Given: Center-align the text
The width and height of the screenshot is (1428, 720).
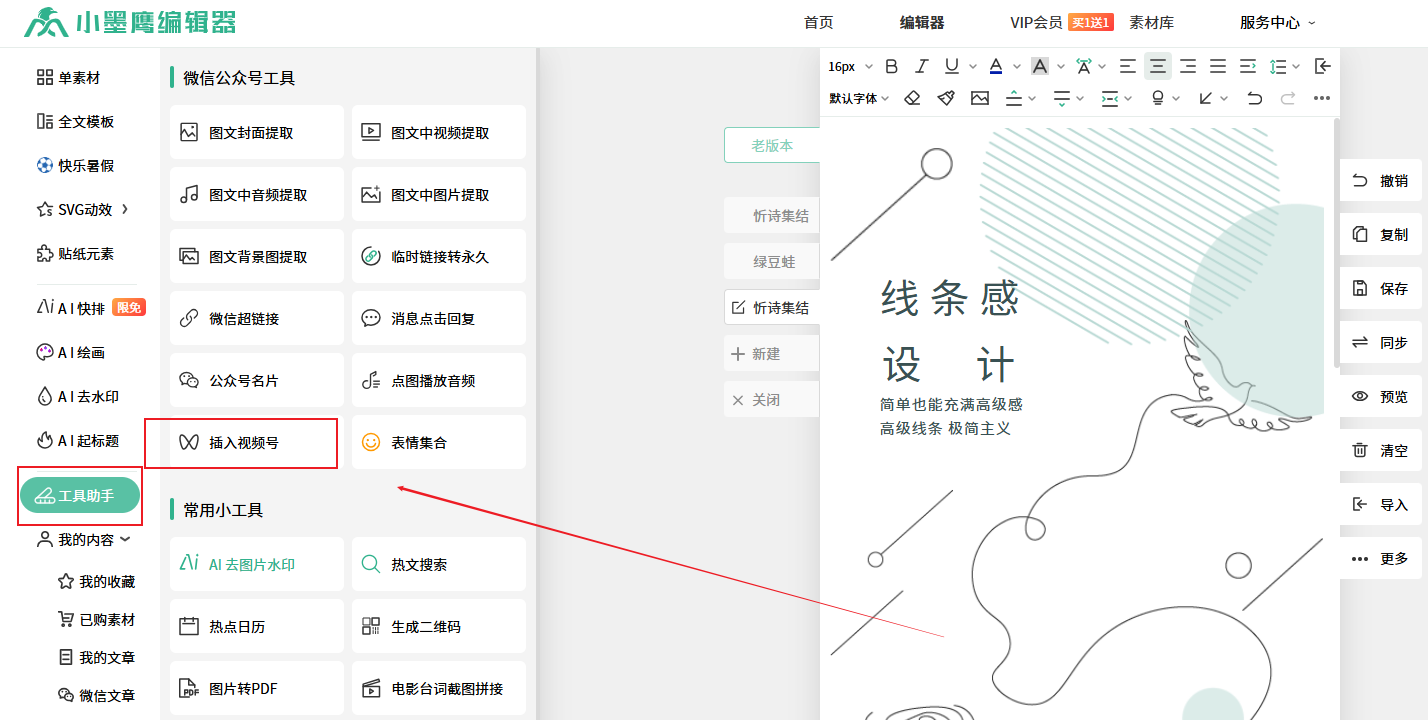Looking at the screenshot, I should pyautogui.click(x=1158, y=66).
